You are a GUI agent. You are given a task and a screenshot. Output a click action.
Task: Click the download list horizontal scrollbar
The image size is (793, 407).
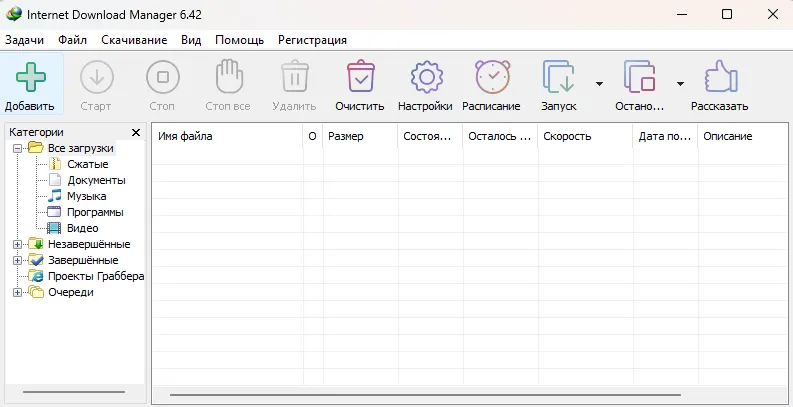click(x=425, y=394)
